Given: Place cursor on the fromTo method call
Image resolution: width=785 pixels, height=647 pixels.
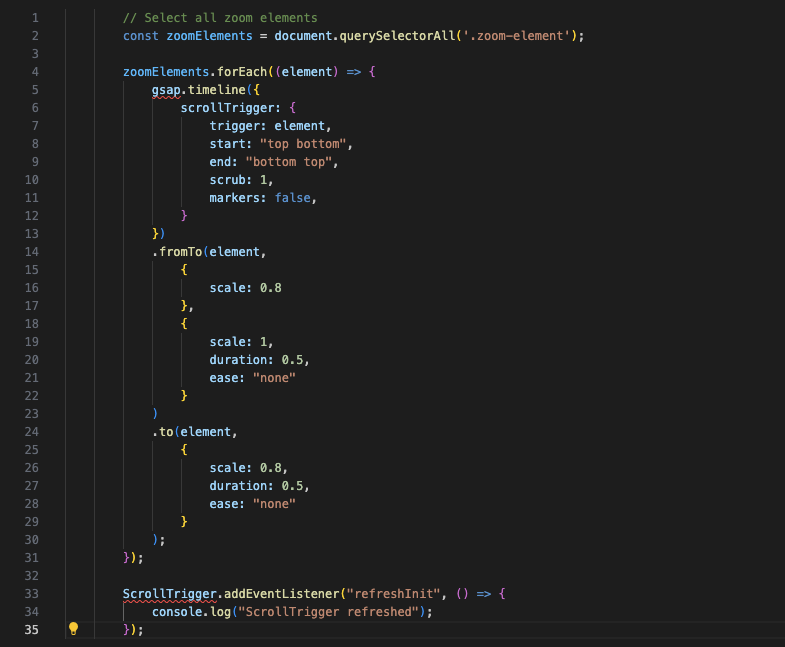Looking at the screenshot, I should (x=180, y=252).
